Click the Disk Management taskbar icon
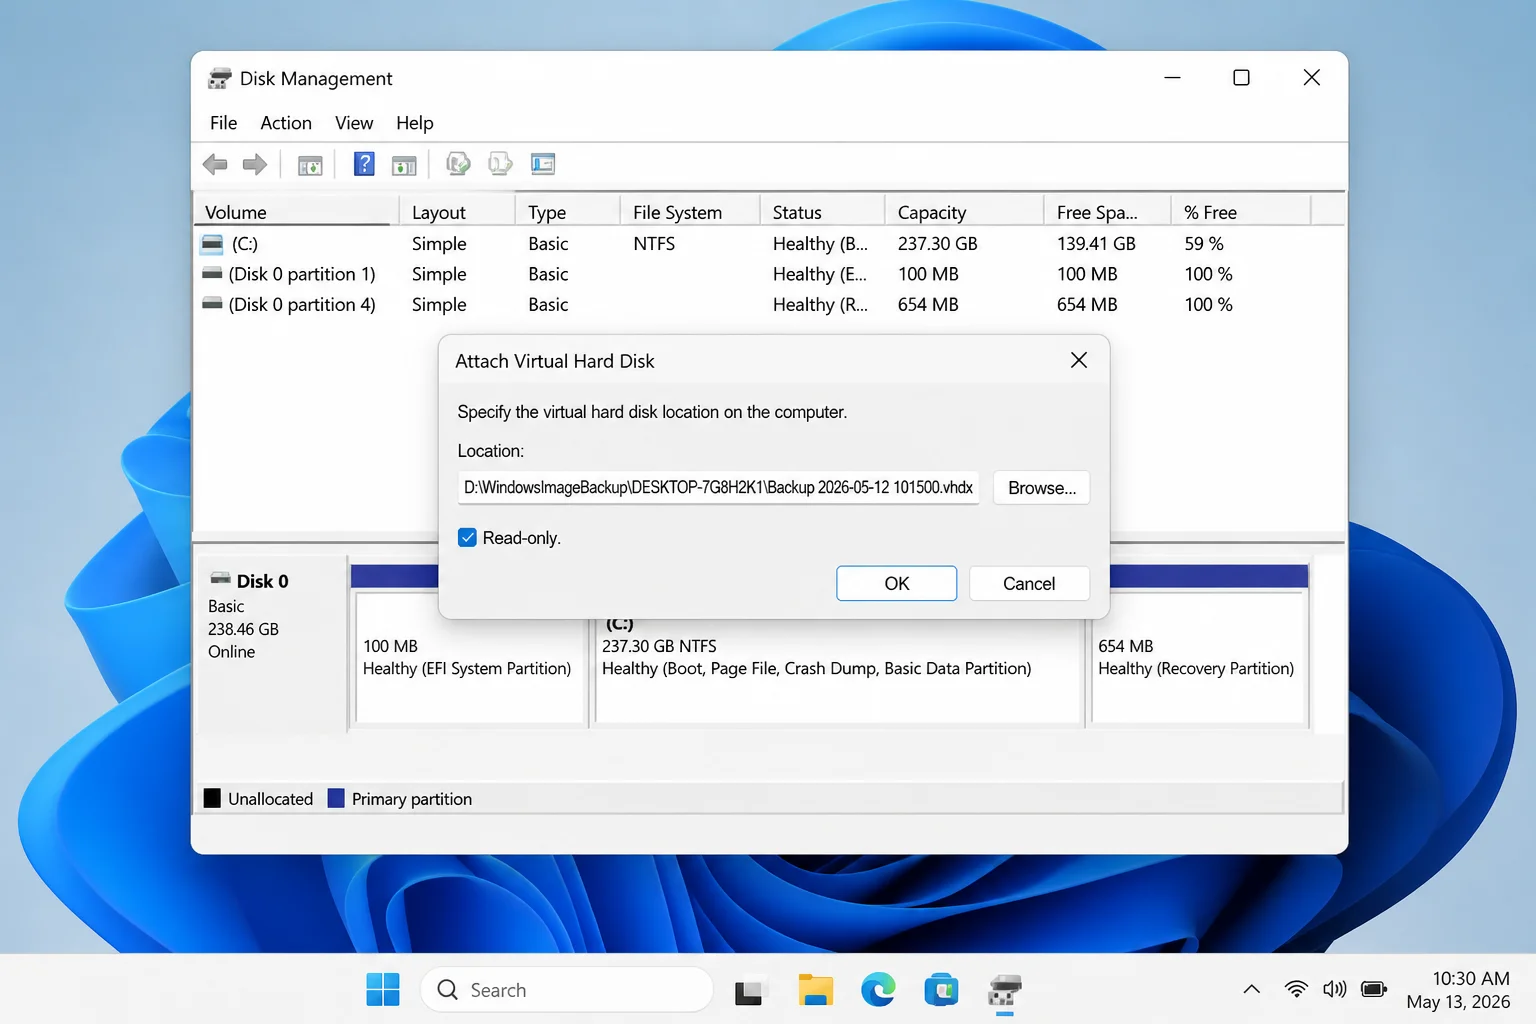The width and height of the screenshot is (1536, 1024). click(x=1004, y=990)
